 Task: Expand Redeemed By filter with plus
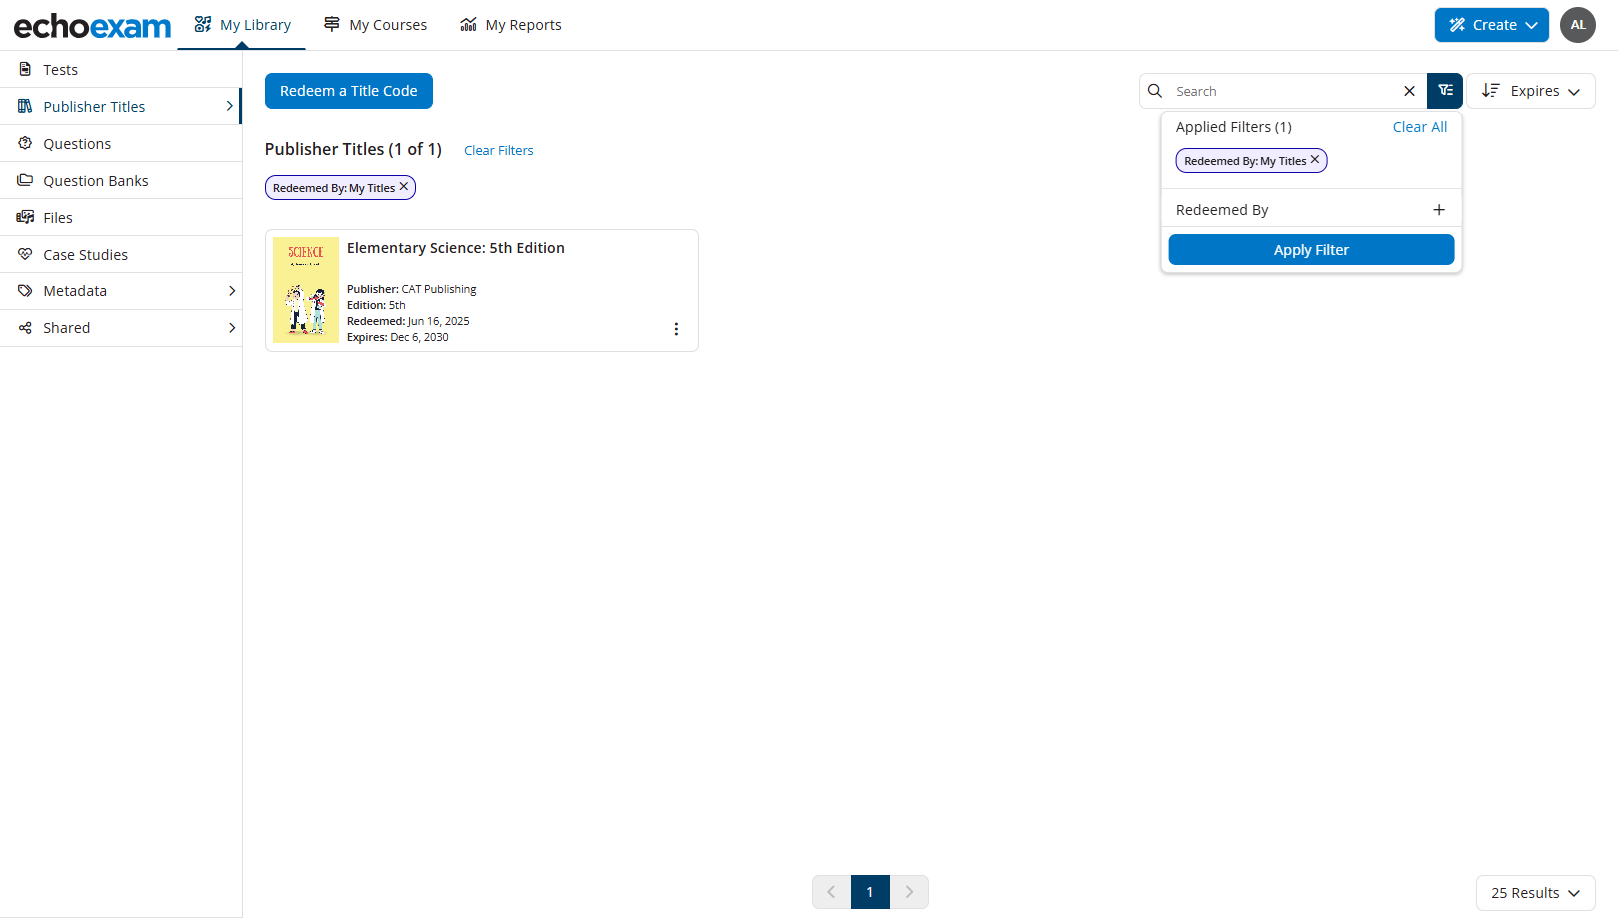(1439, 210)
